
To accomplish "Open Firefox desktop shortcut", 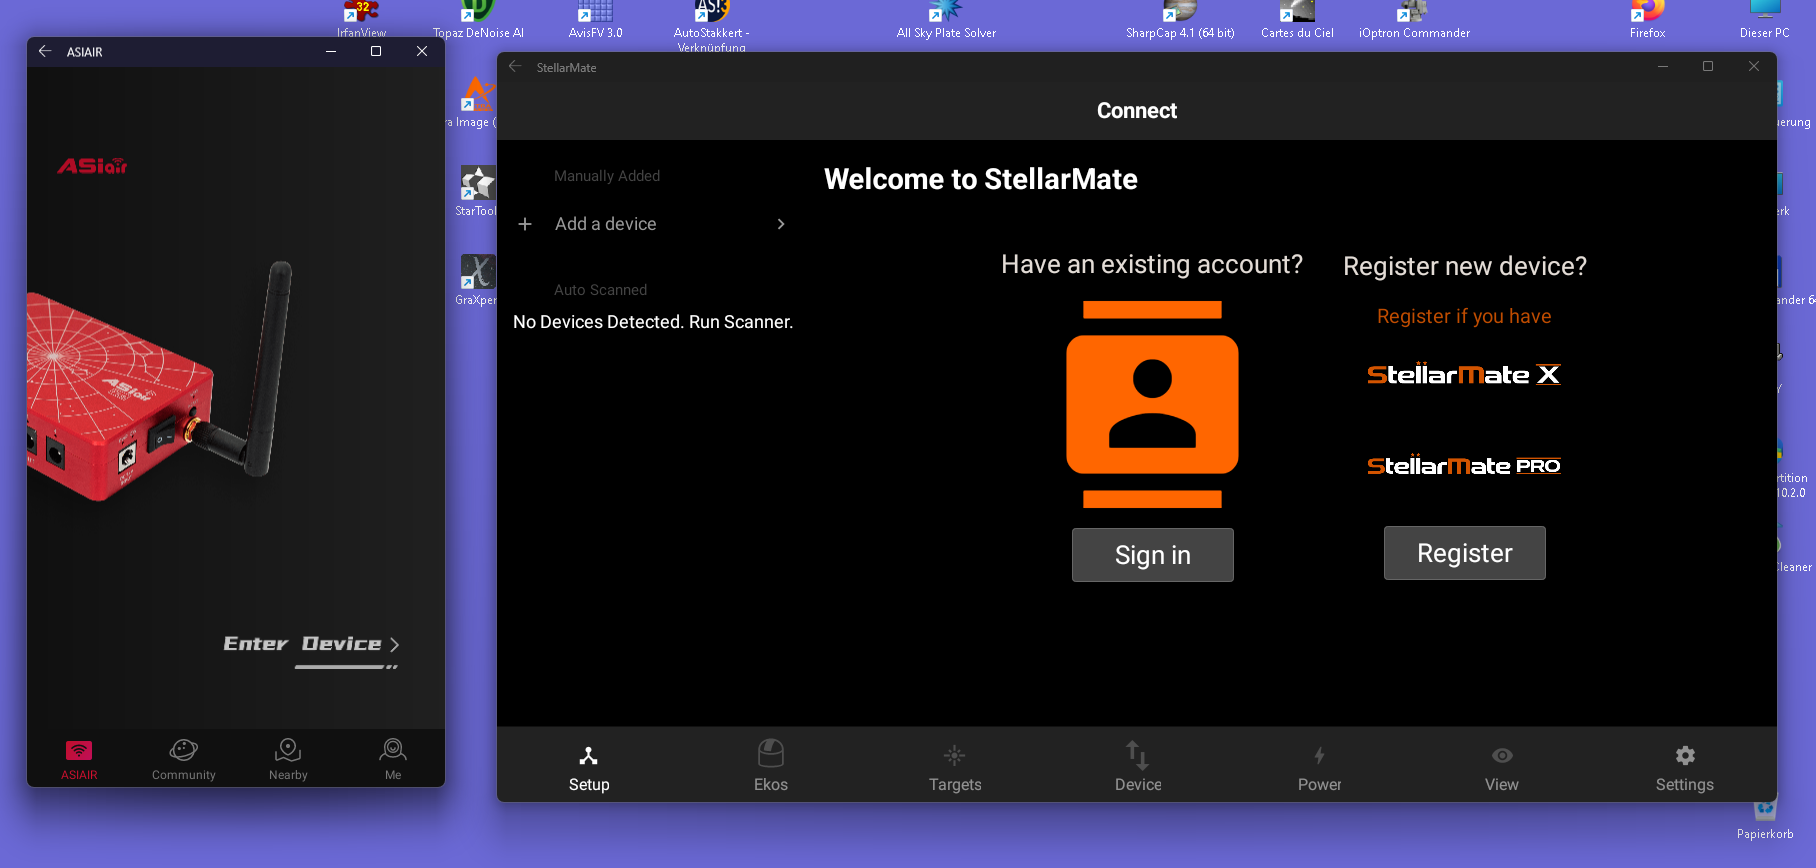I will [x=1648, y=20].
